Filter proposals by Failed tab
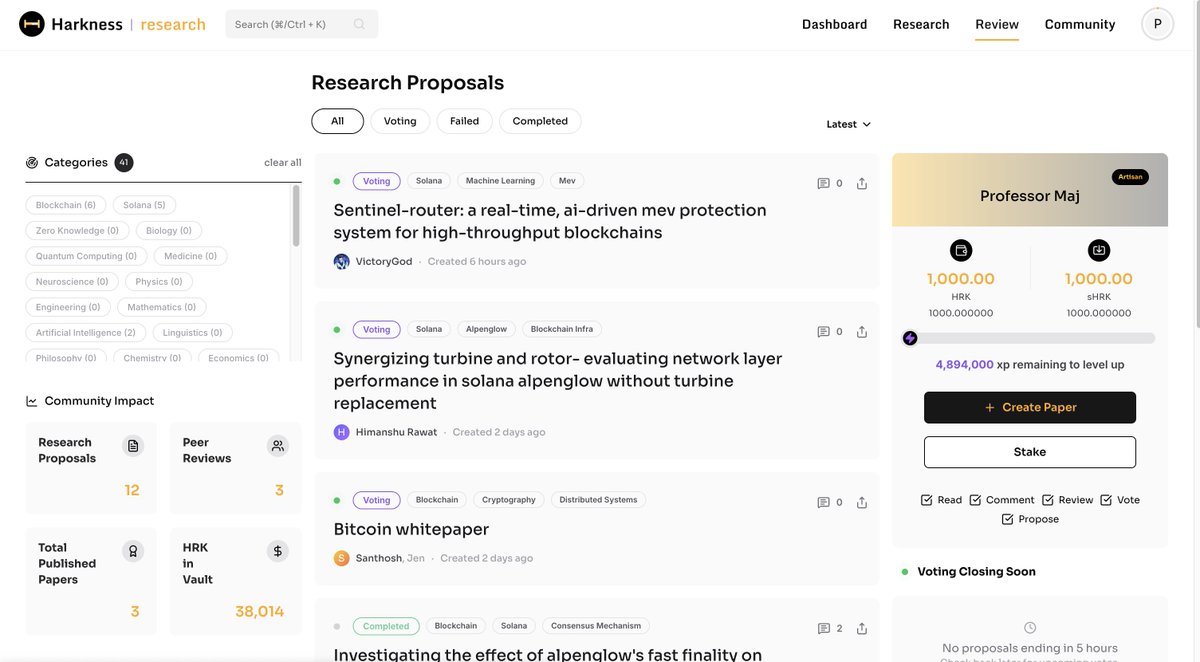 click(464, 121)
